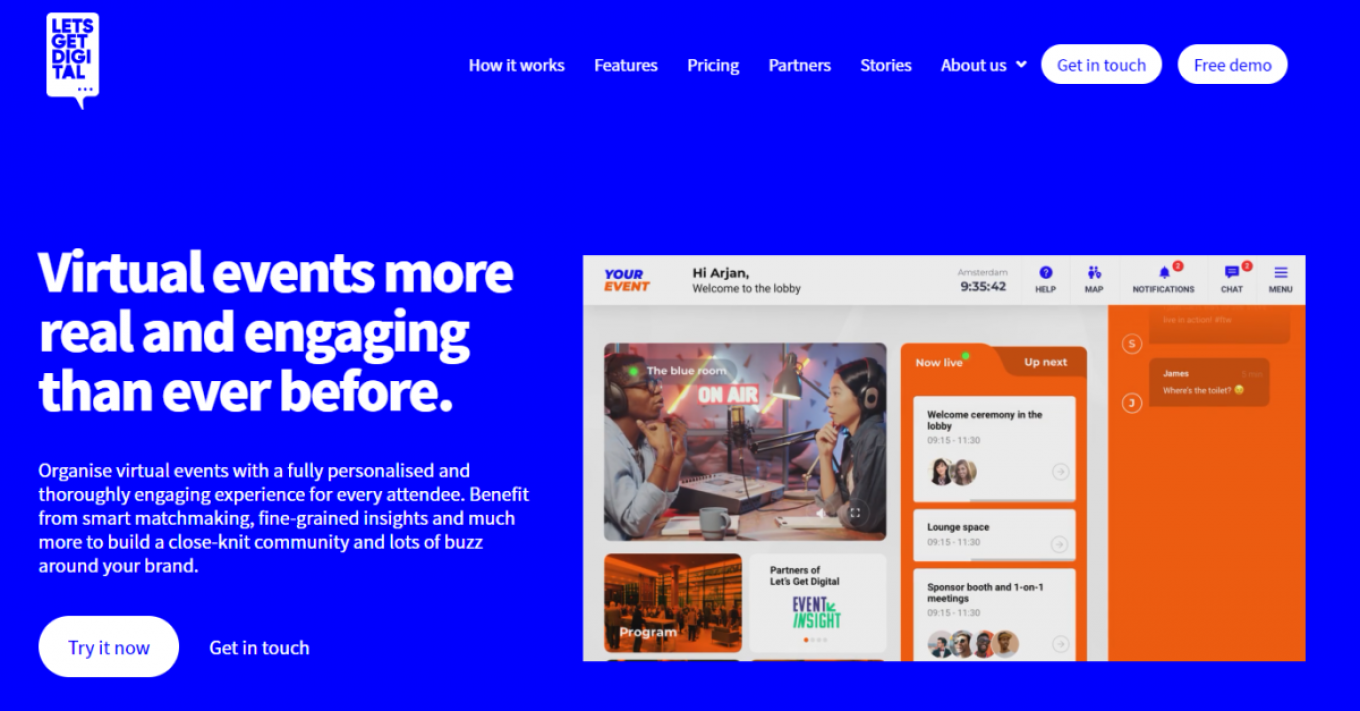The width and height of the screenshot is (1360, 711).
Task: Open the Program thumbnail
Action: [673, 604]
